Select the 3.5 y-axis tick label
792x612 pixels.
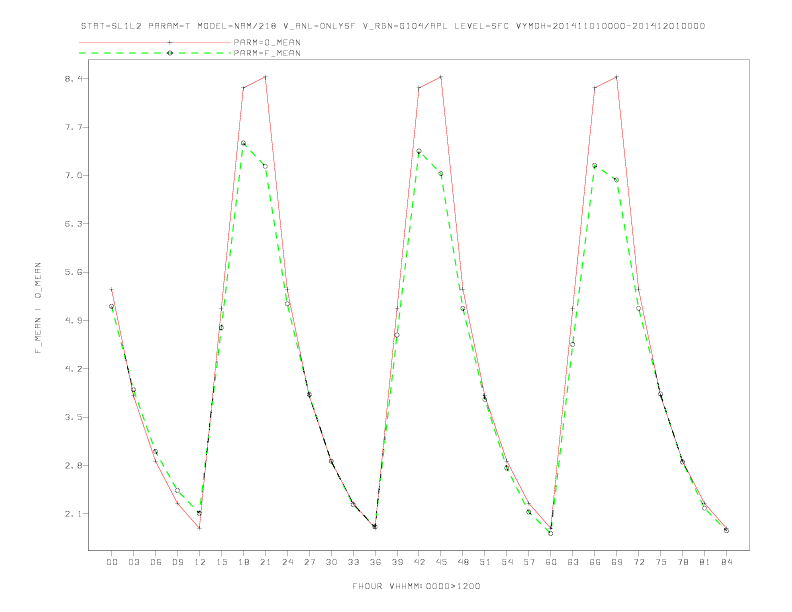(x=72, y=417)
